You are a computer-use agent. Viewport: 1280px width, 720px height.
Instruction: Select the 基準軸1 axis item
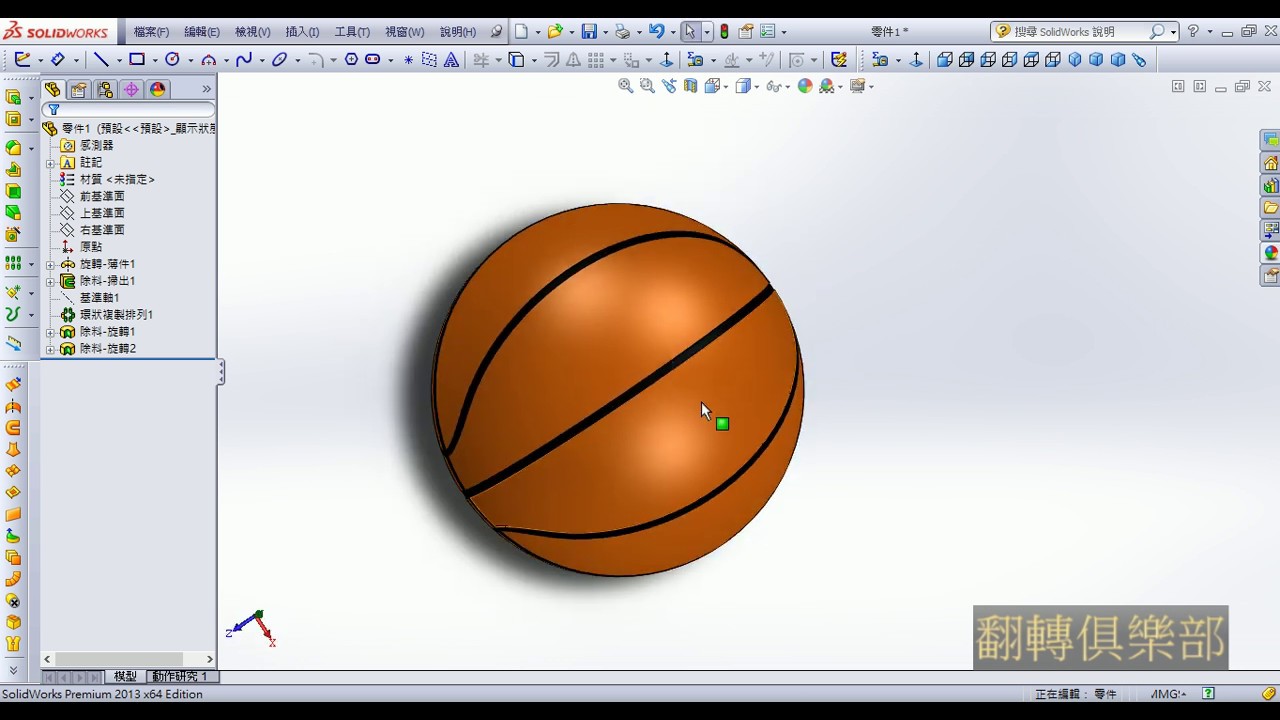coord(100,298)
